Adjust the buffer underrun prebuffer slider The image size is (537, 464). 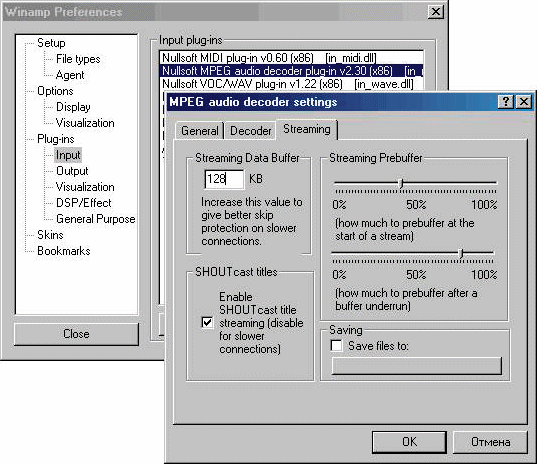[461, 253]
